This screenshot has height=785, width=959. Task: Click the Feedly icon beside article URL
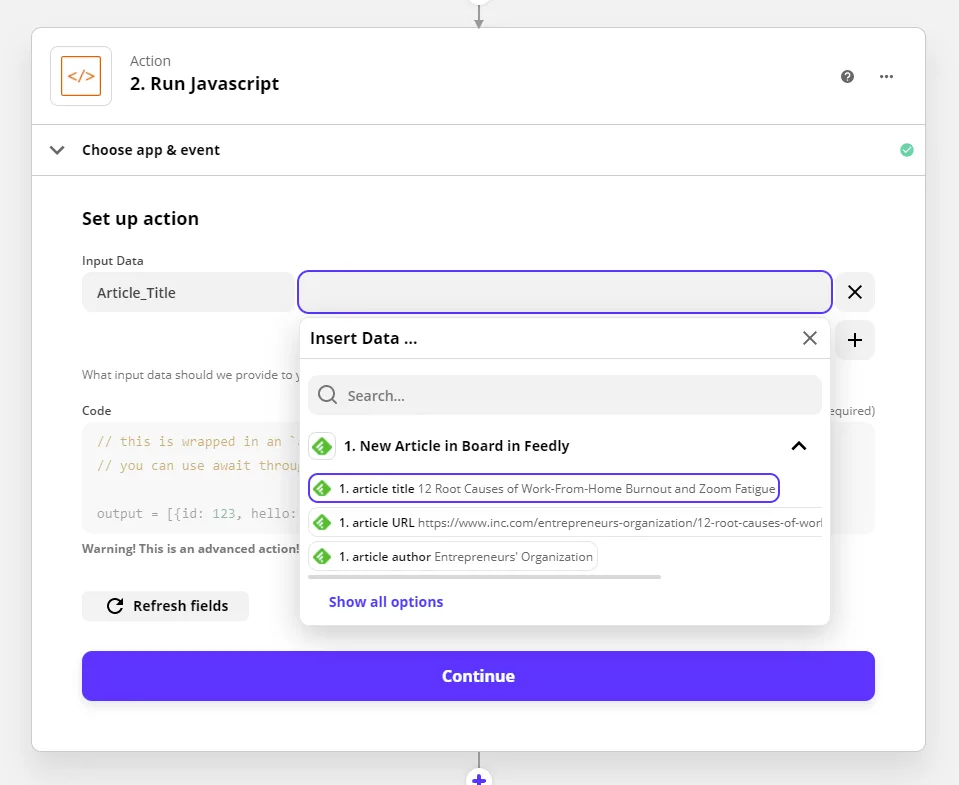click(x=322, y=523)
